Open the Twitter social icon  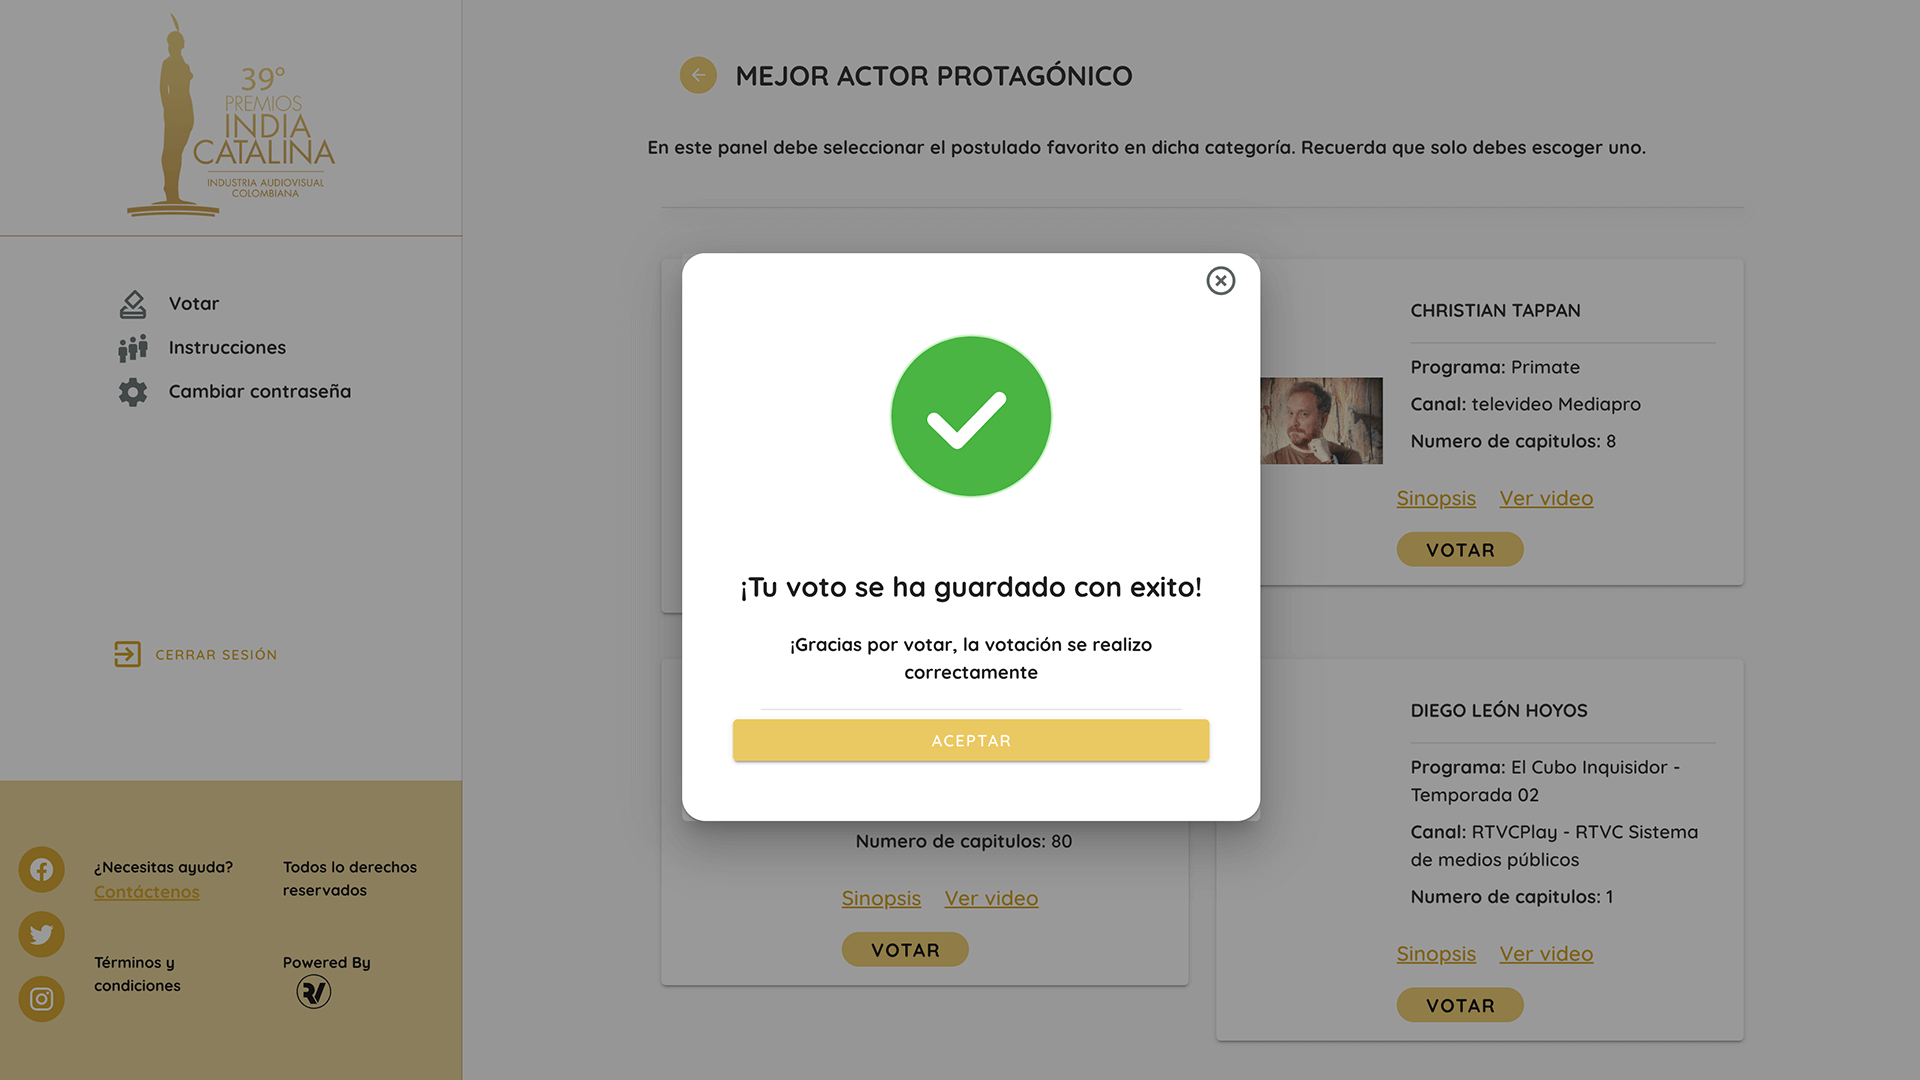(x=41, y=934)
